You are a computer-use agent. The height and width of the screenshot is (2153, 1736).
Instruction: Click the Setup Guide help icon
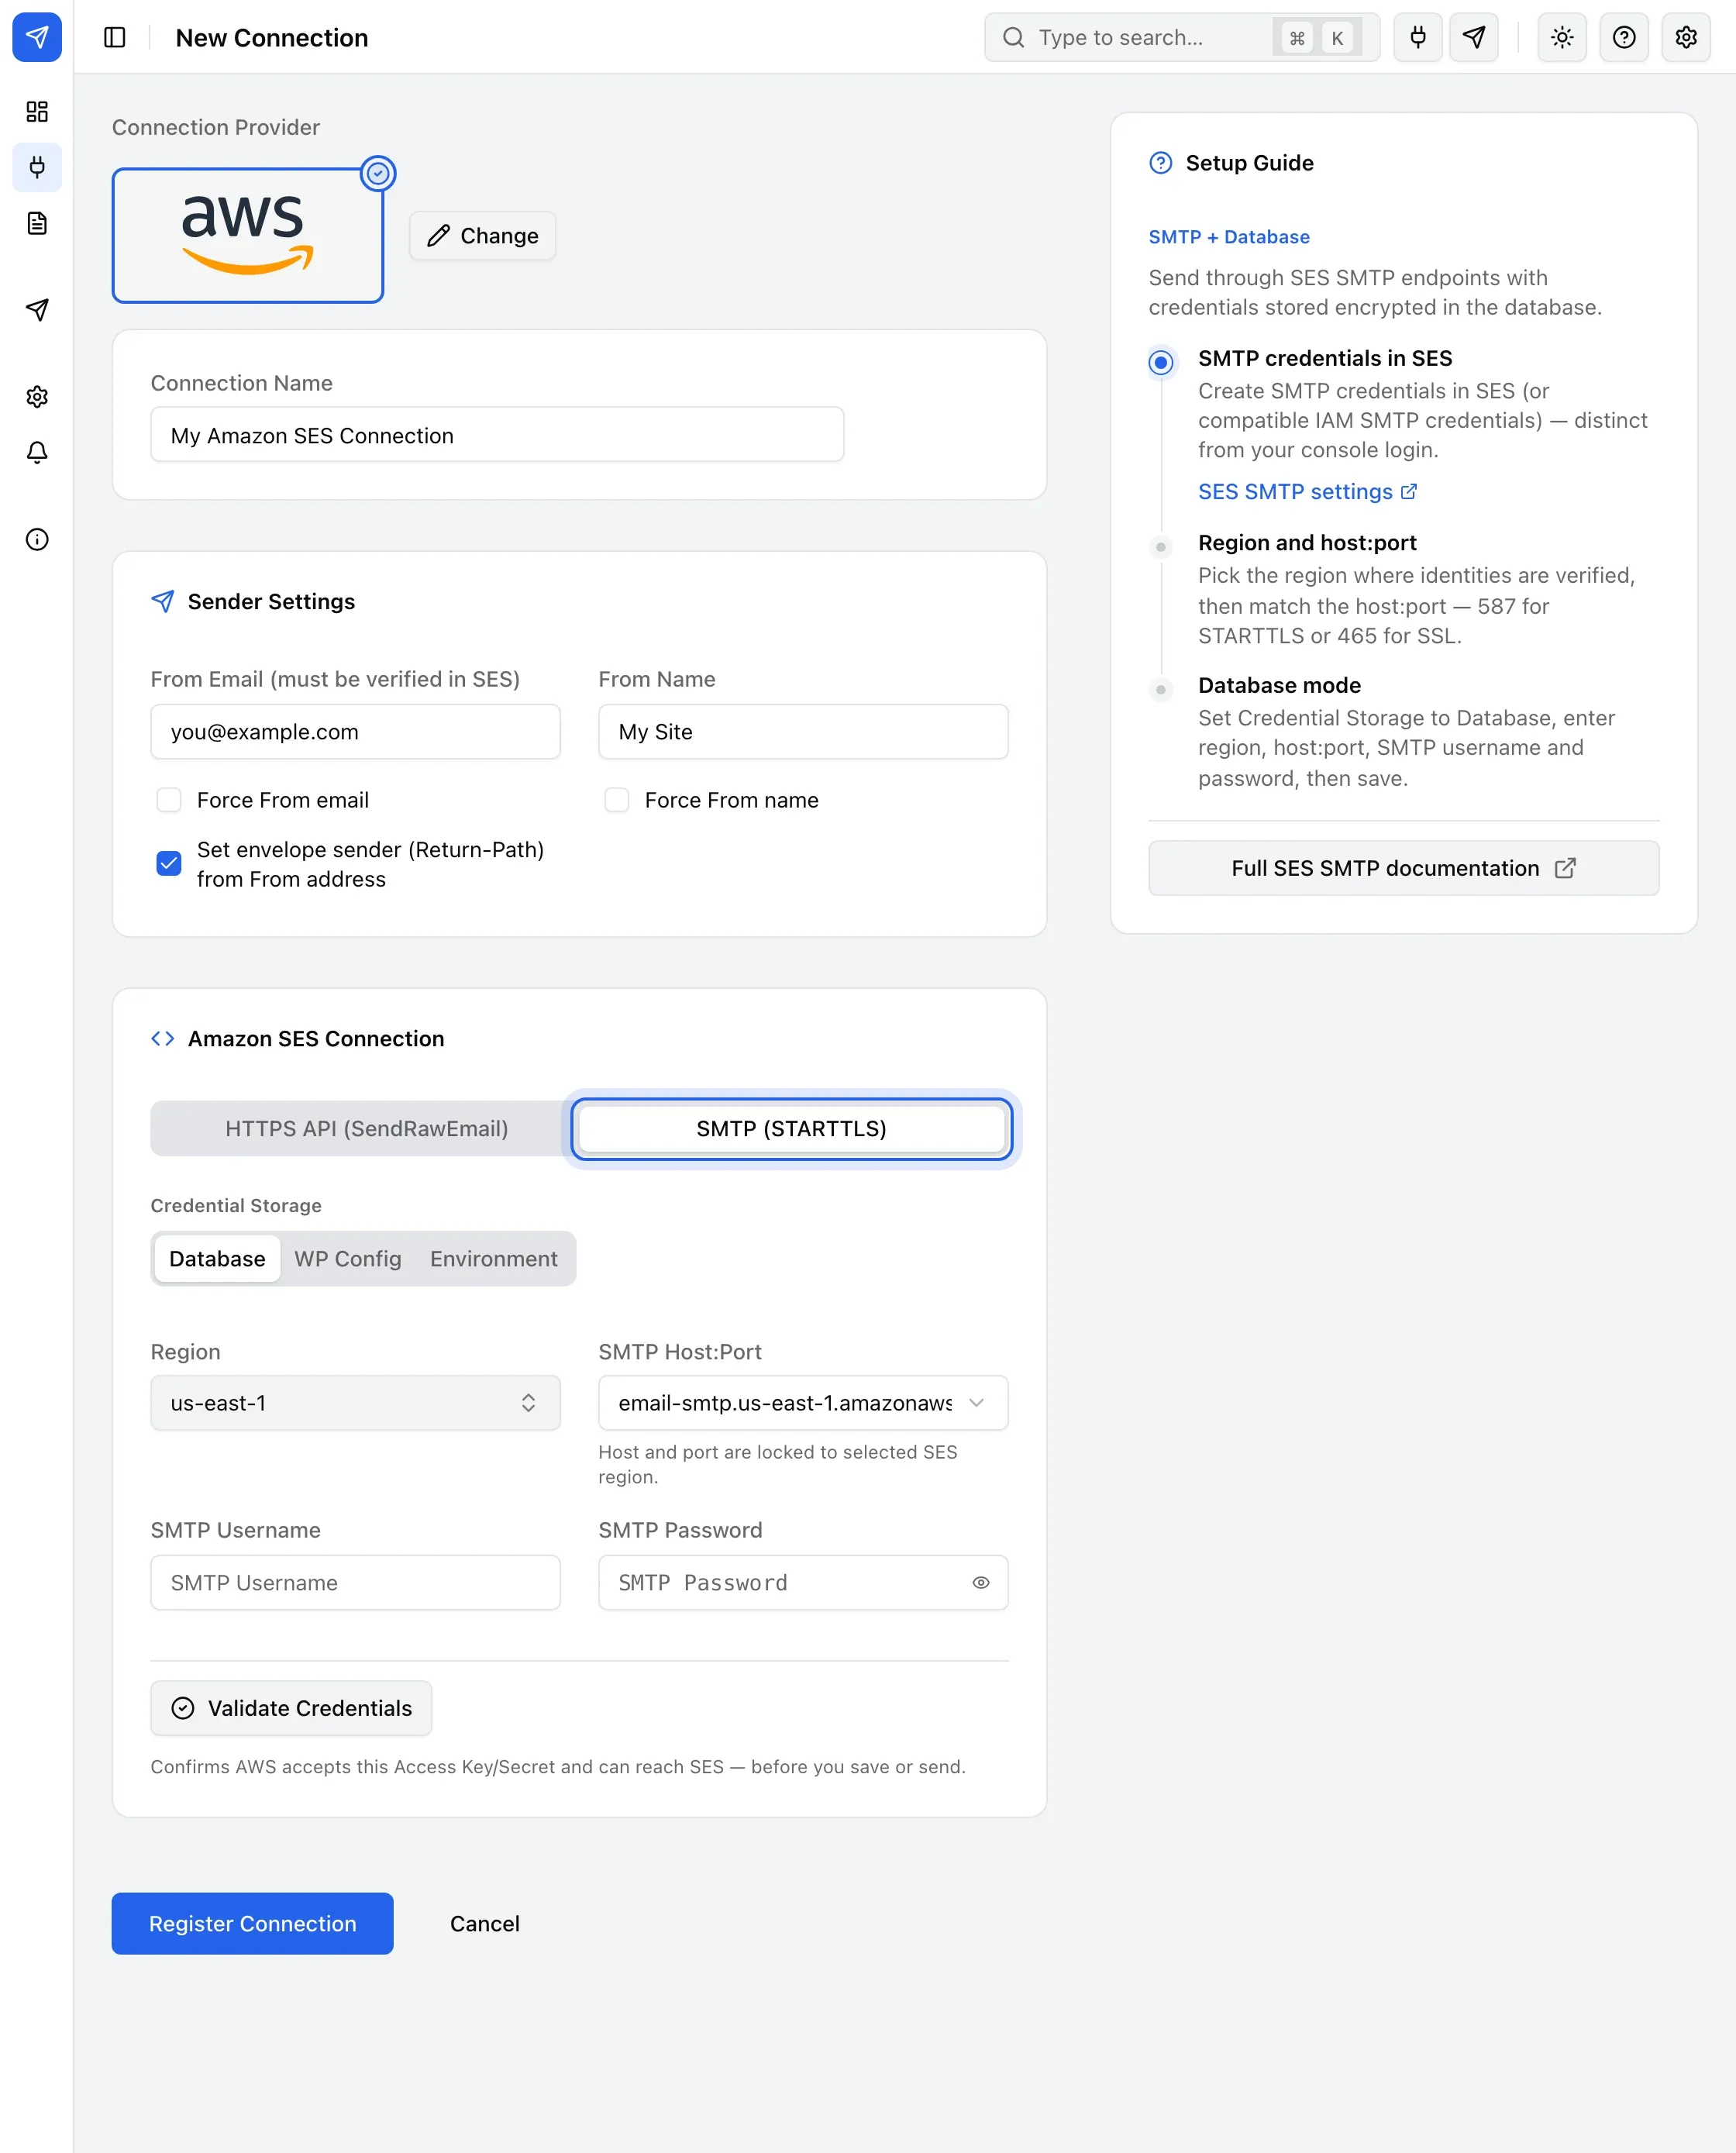(1160, 163)
